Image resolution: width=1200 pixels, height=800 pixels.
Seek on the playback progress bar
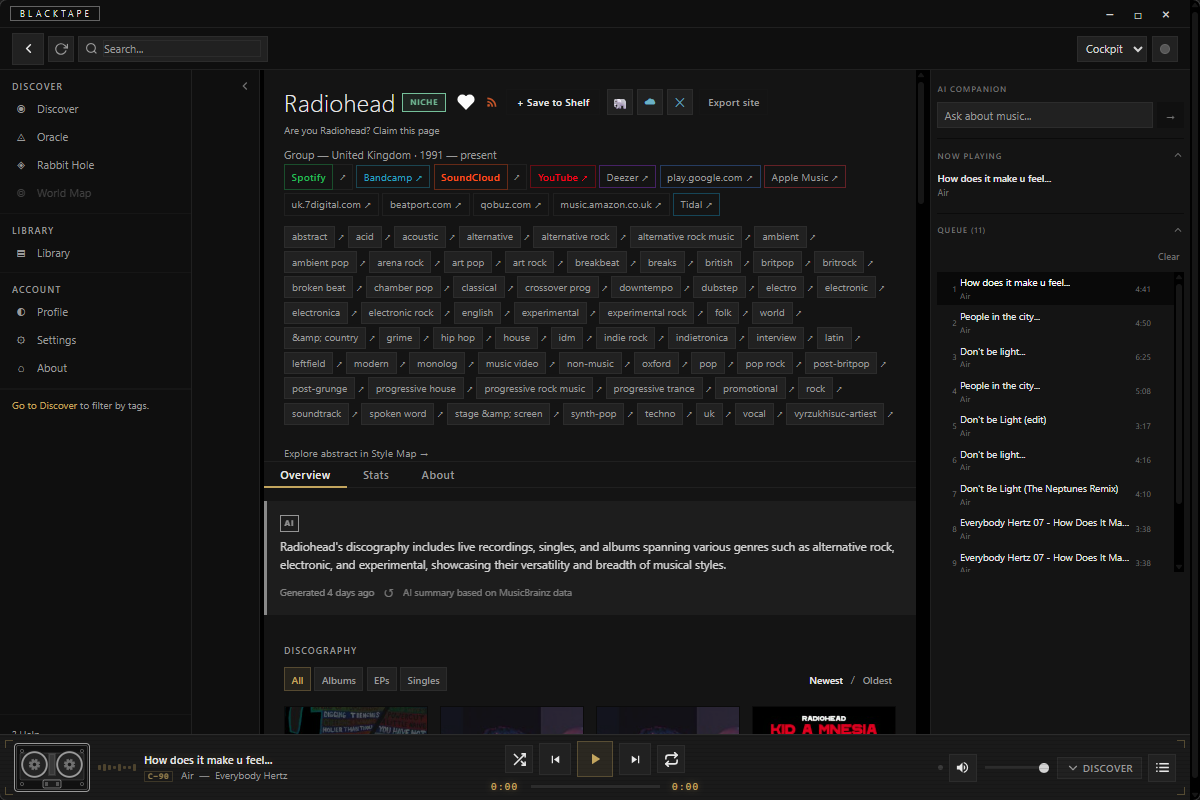[595, 787]
